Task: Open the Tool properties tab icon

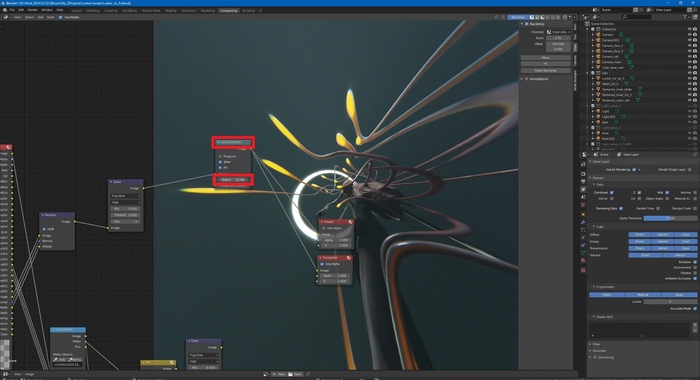Action: pyautogui.click(x=583, y=164)
